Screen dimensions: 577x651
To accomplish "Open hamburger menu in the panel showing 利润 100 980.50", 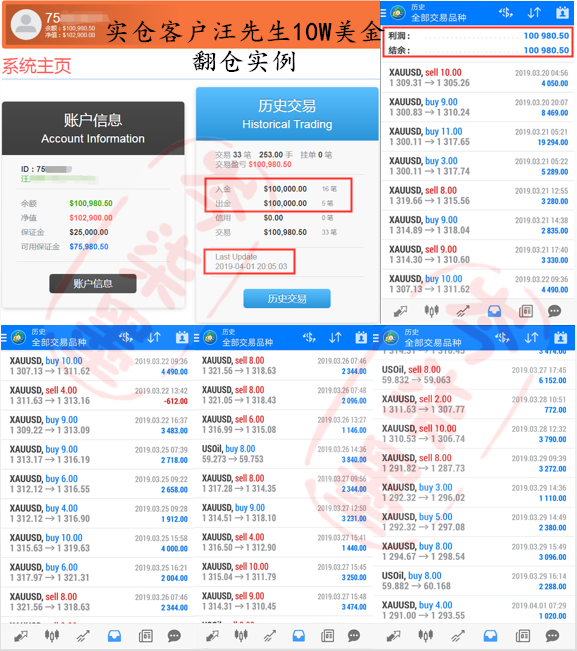I will pyautogui.click(x=384, y=13).
